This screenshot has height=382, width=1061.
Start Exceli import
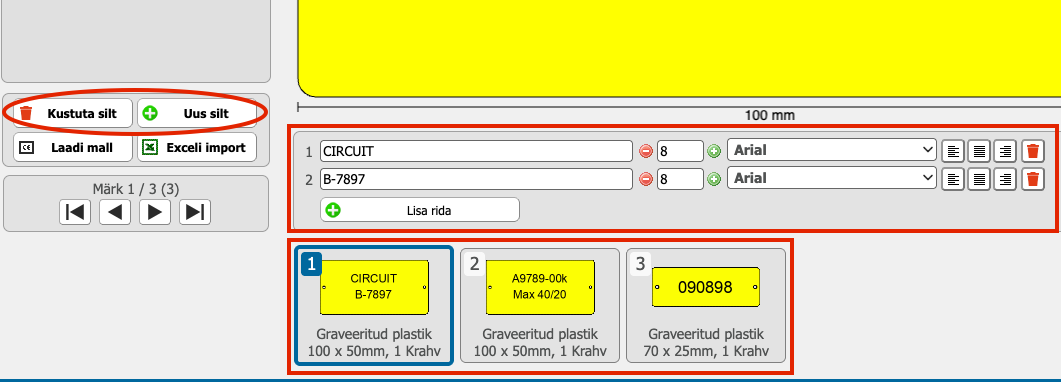click(197, 147)
